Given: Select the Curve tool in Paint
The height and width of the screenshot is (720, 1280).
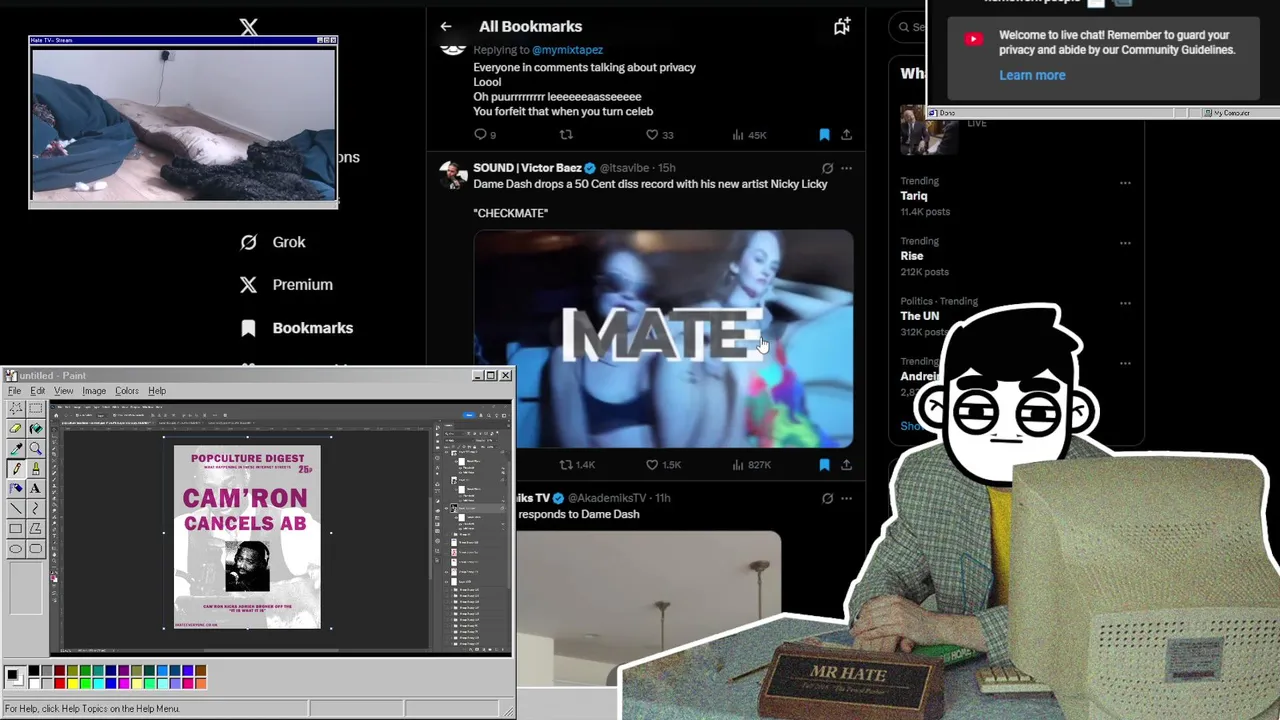Looking at the screenshot, I should point(35,509).
